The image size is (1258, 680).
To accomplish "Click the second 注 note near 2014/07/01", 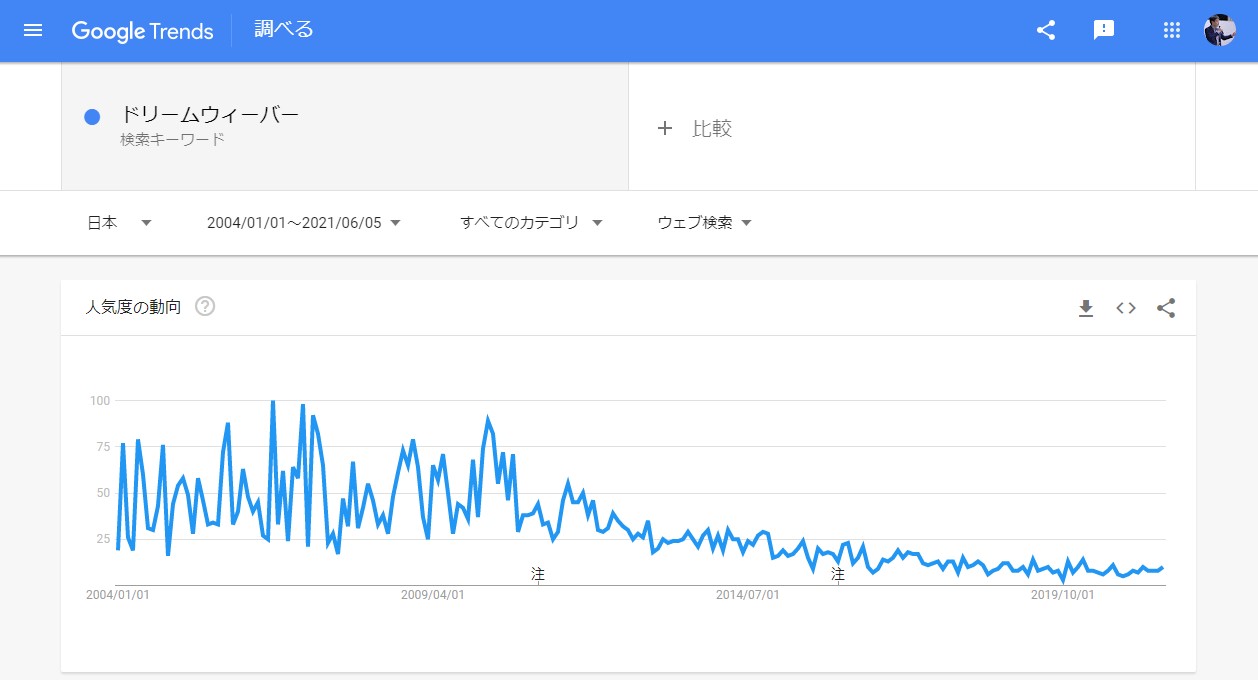I will pos(838,574).
